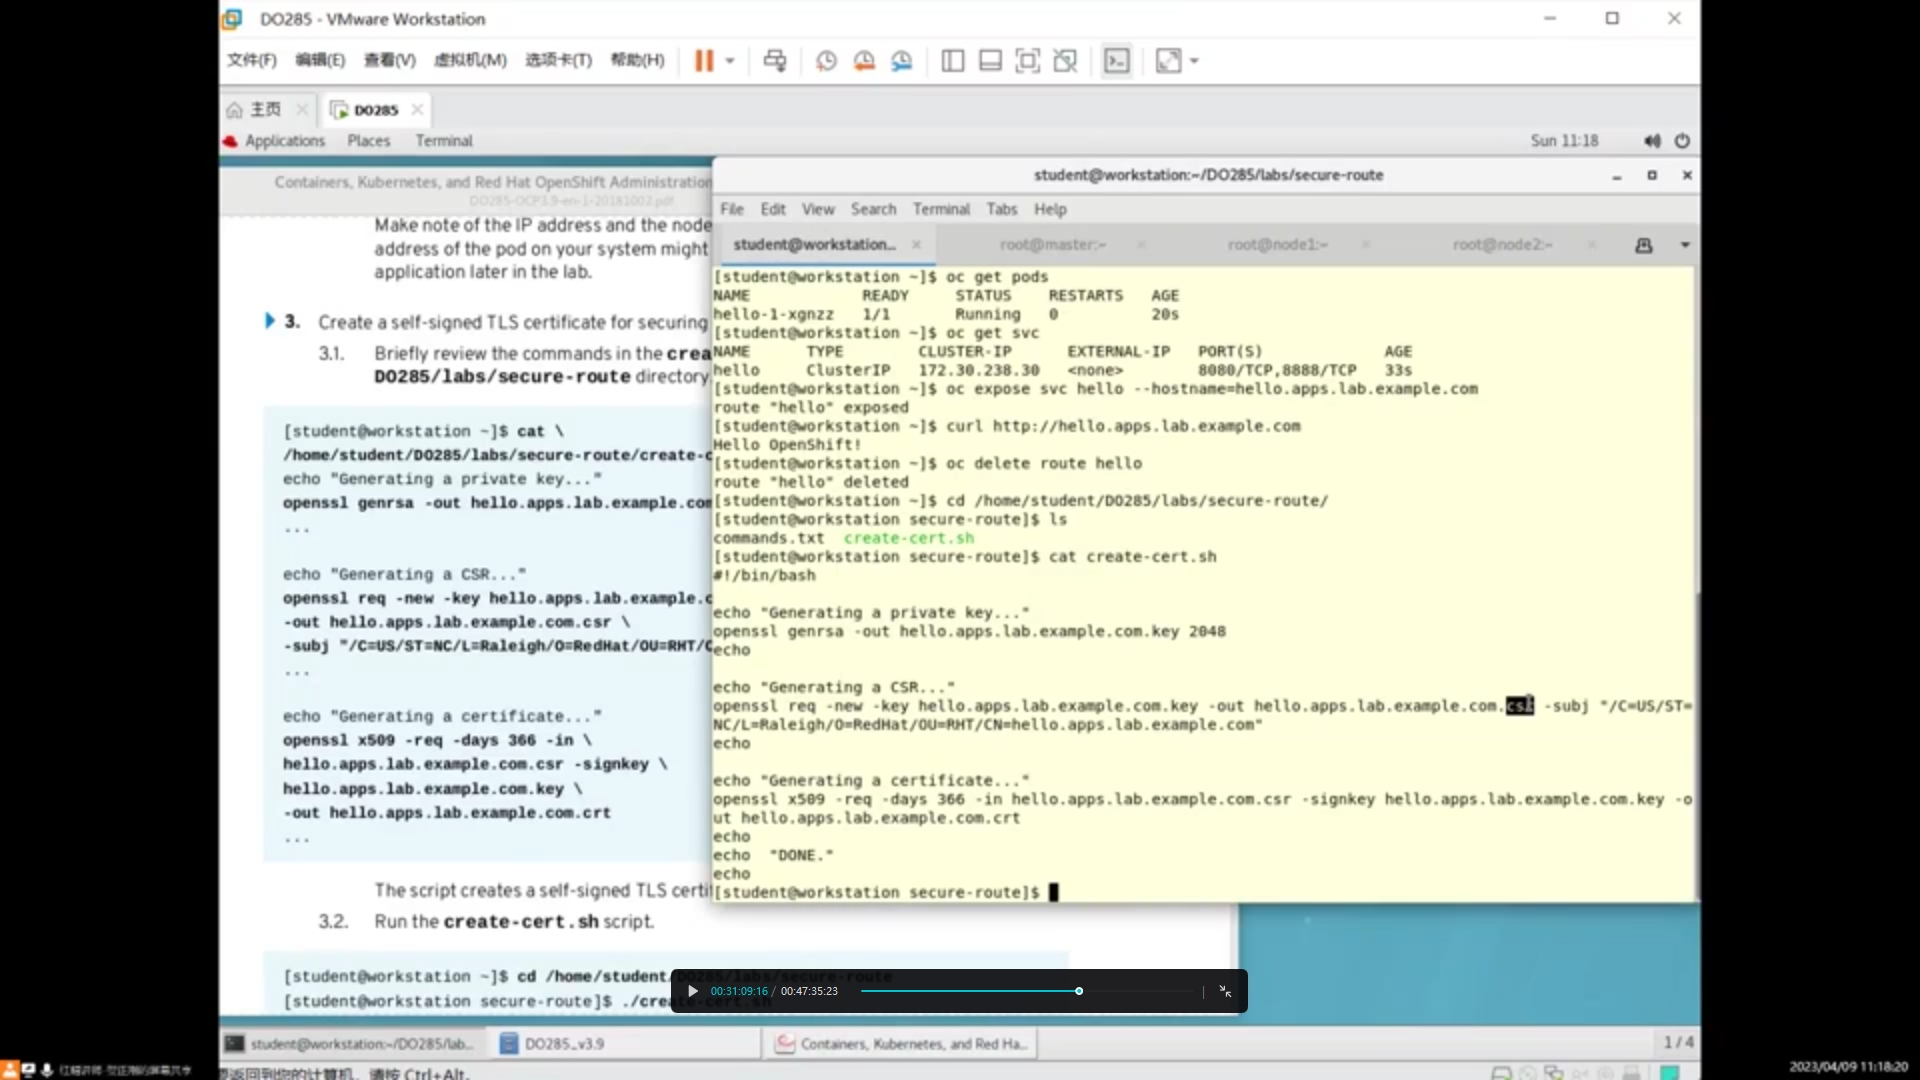Click the console view icon in toolbar

1116,61
